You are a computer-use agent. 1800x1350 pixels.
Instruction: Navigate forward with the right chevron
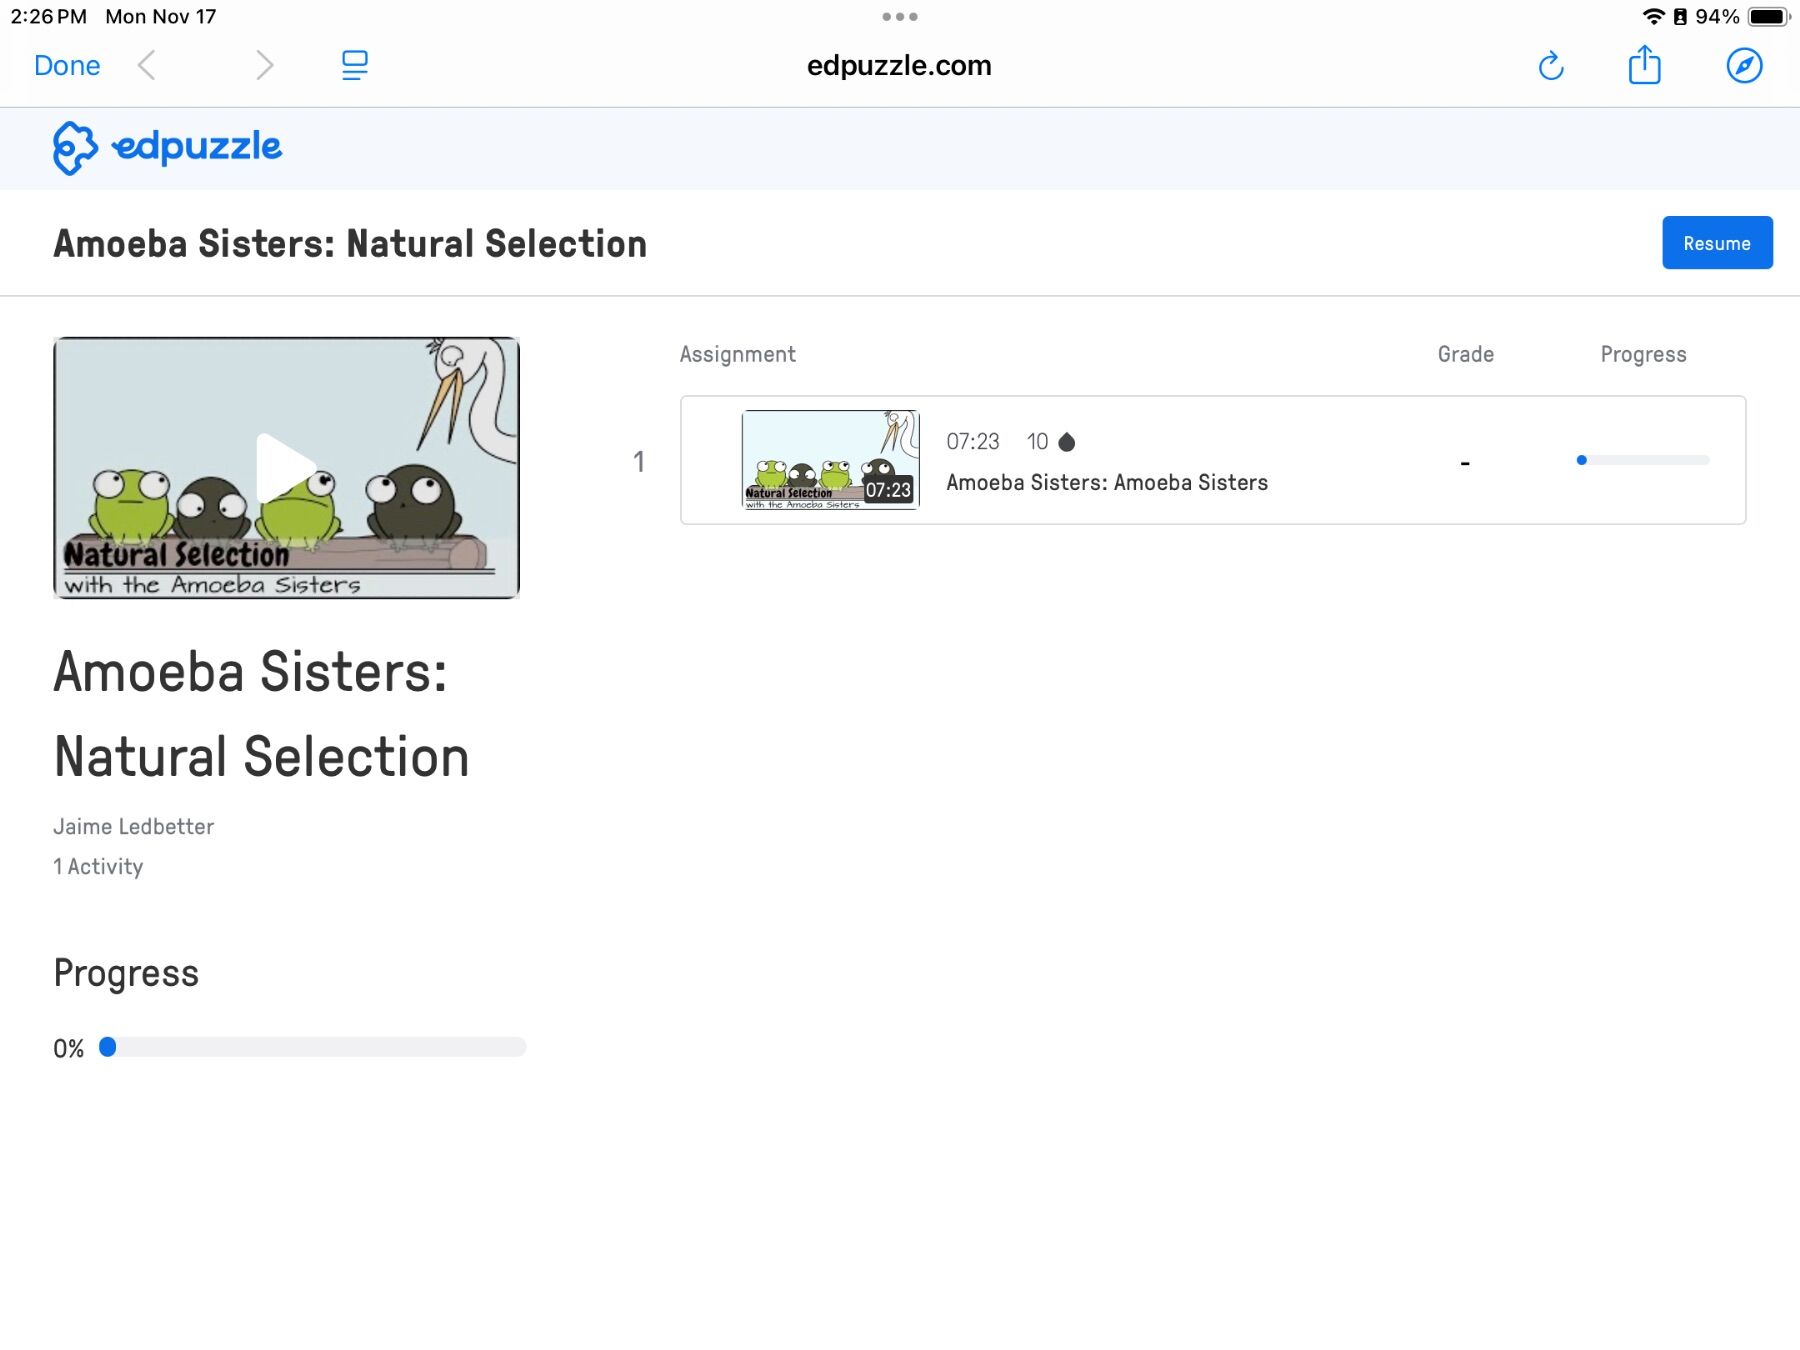point(263,65)
